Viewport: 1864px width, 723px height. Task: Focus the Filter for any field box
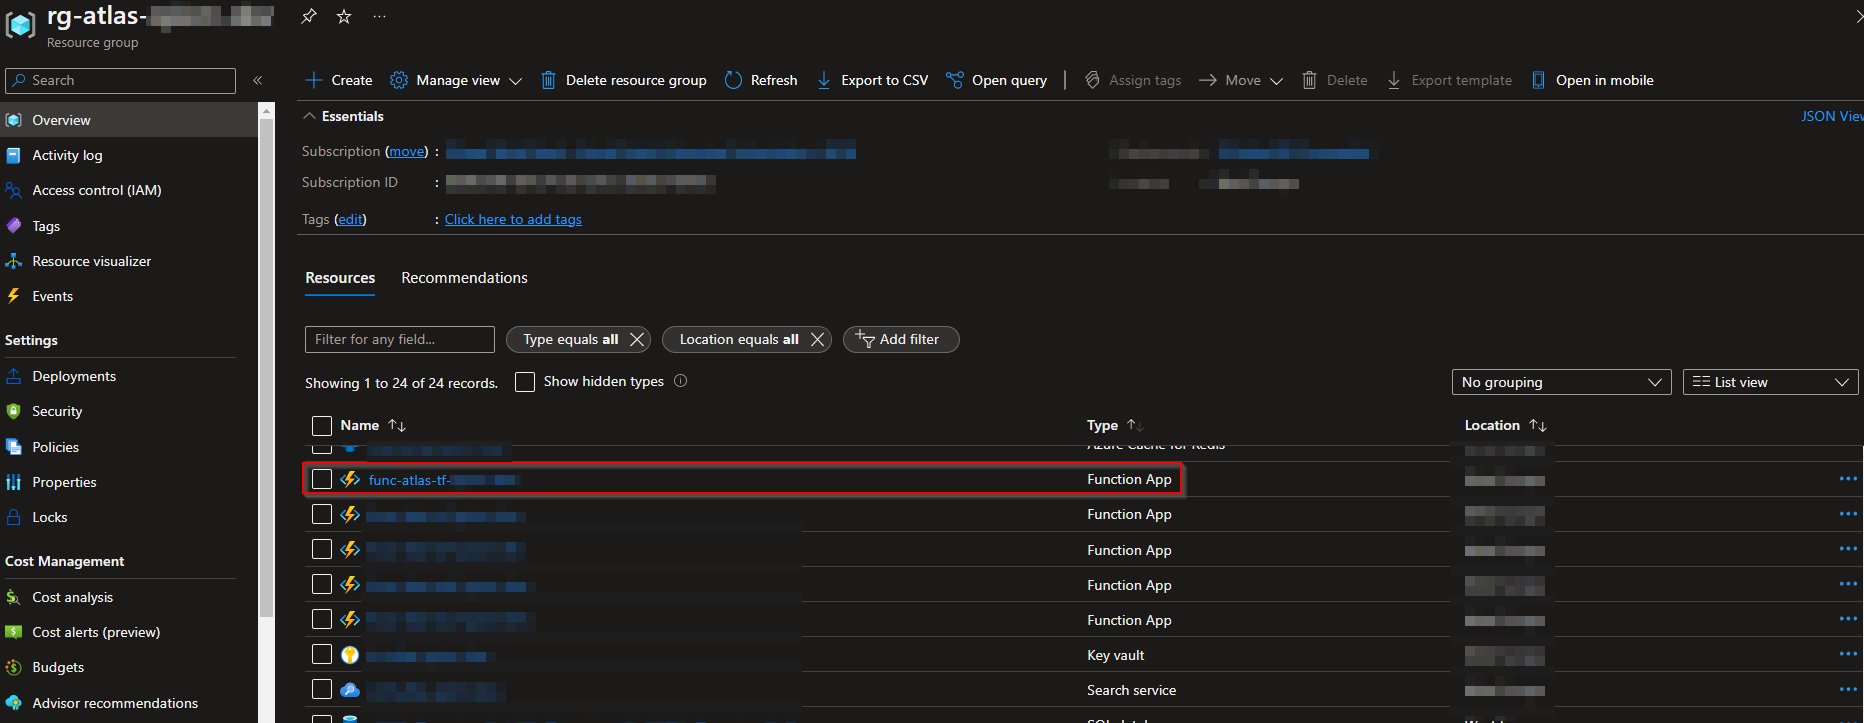[x=400, y=340]
